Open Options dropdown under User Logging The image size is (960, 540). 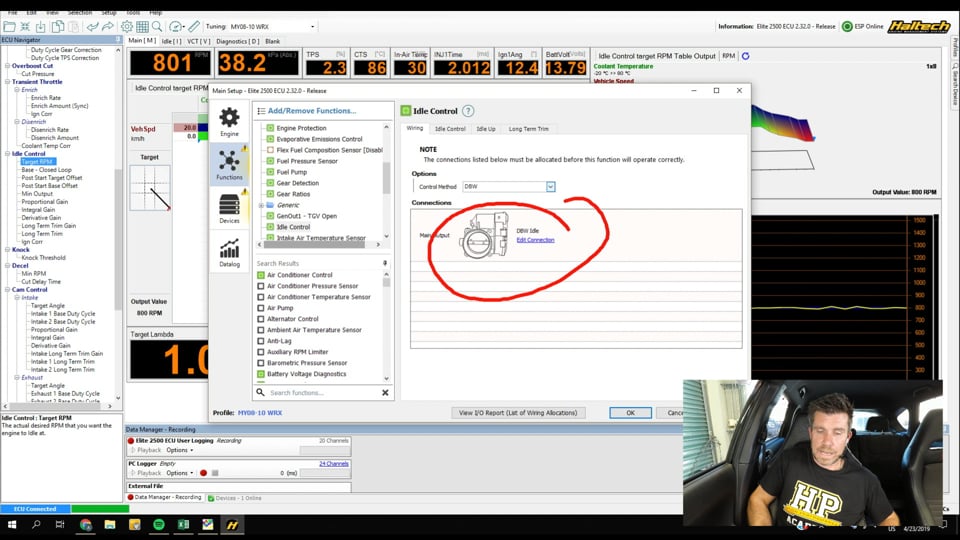point(180,450)
